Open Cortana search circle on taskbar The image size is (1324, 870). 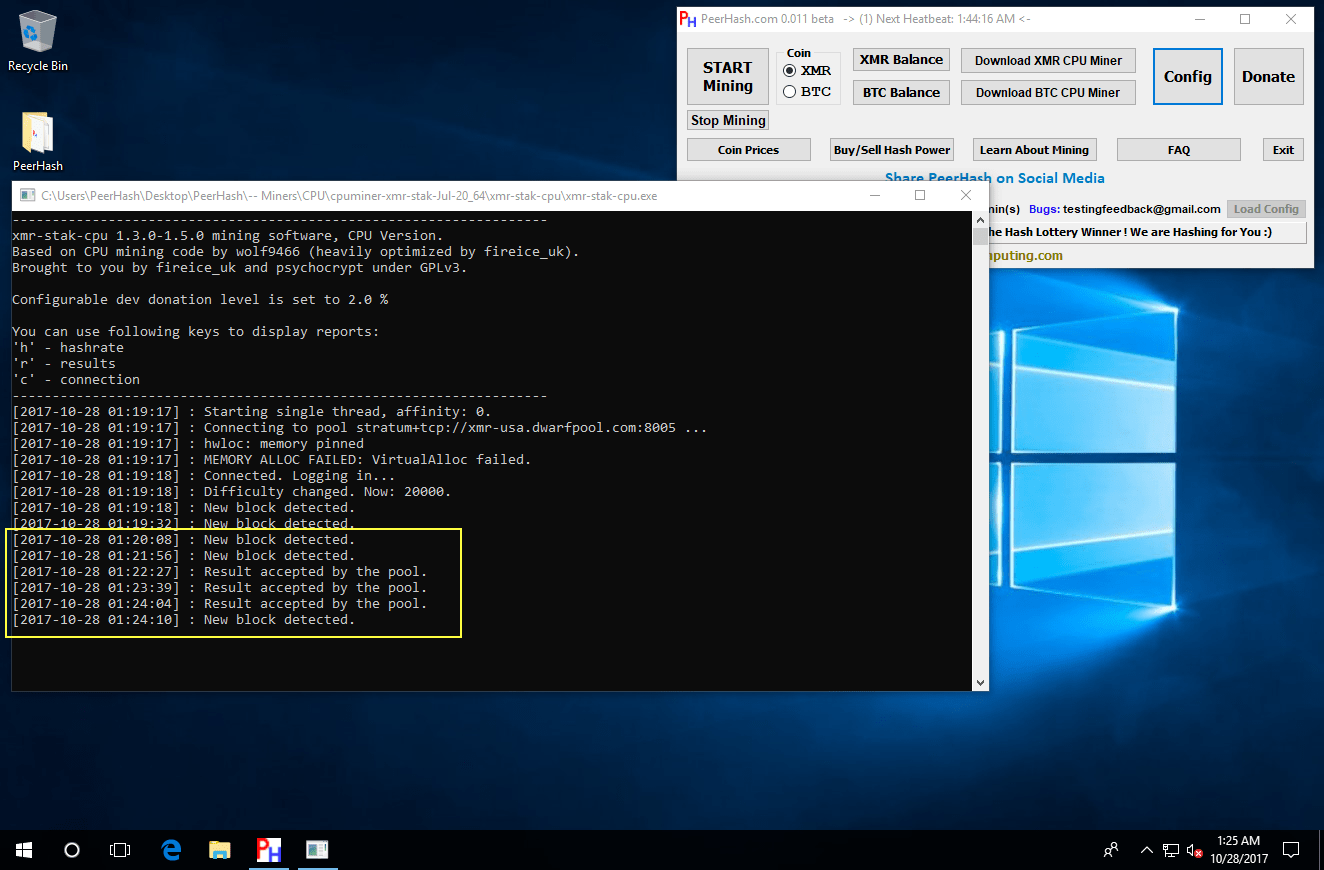pos(72,850)
